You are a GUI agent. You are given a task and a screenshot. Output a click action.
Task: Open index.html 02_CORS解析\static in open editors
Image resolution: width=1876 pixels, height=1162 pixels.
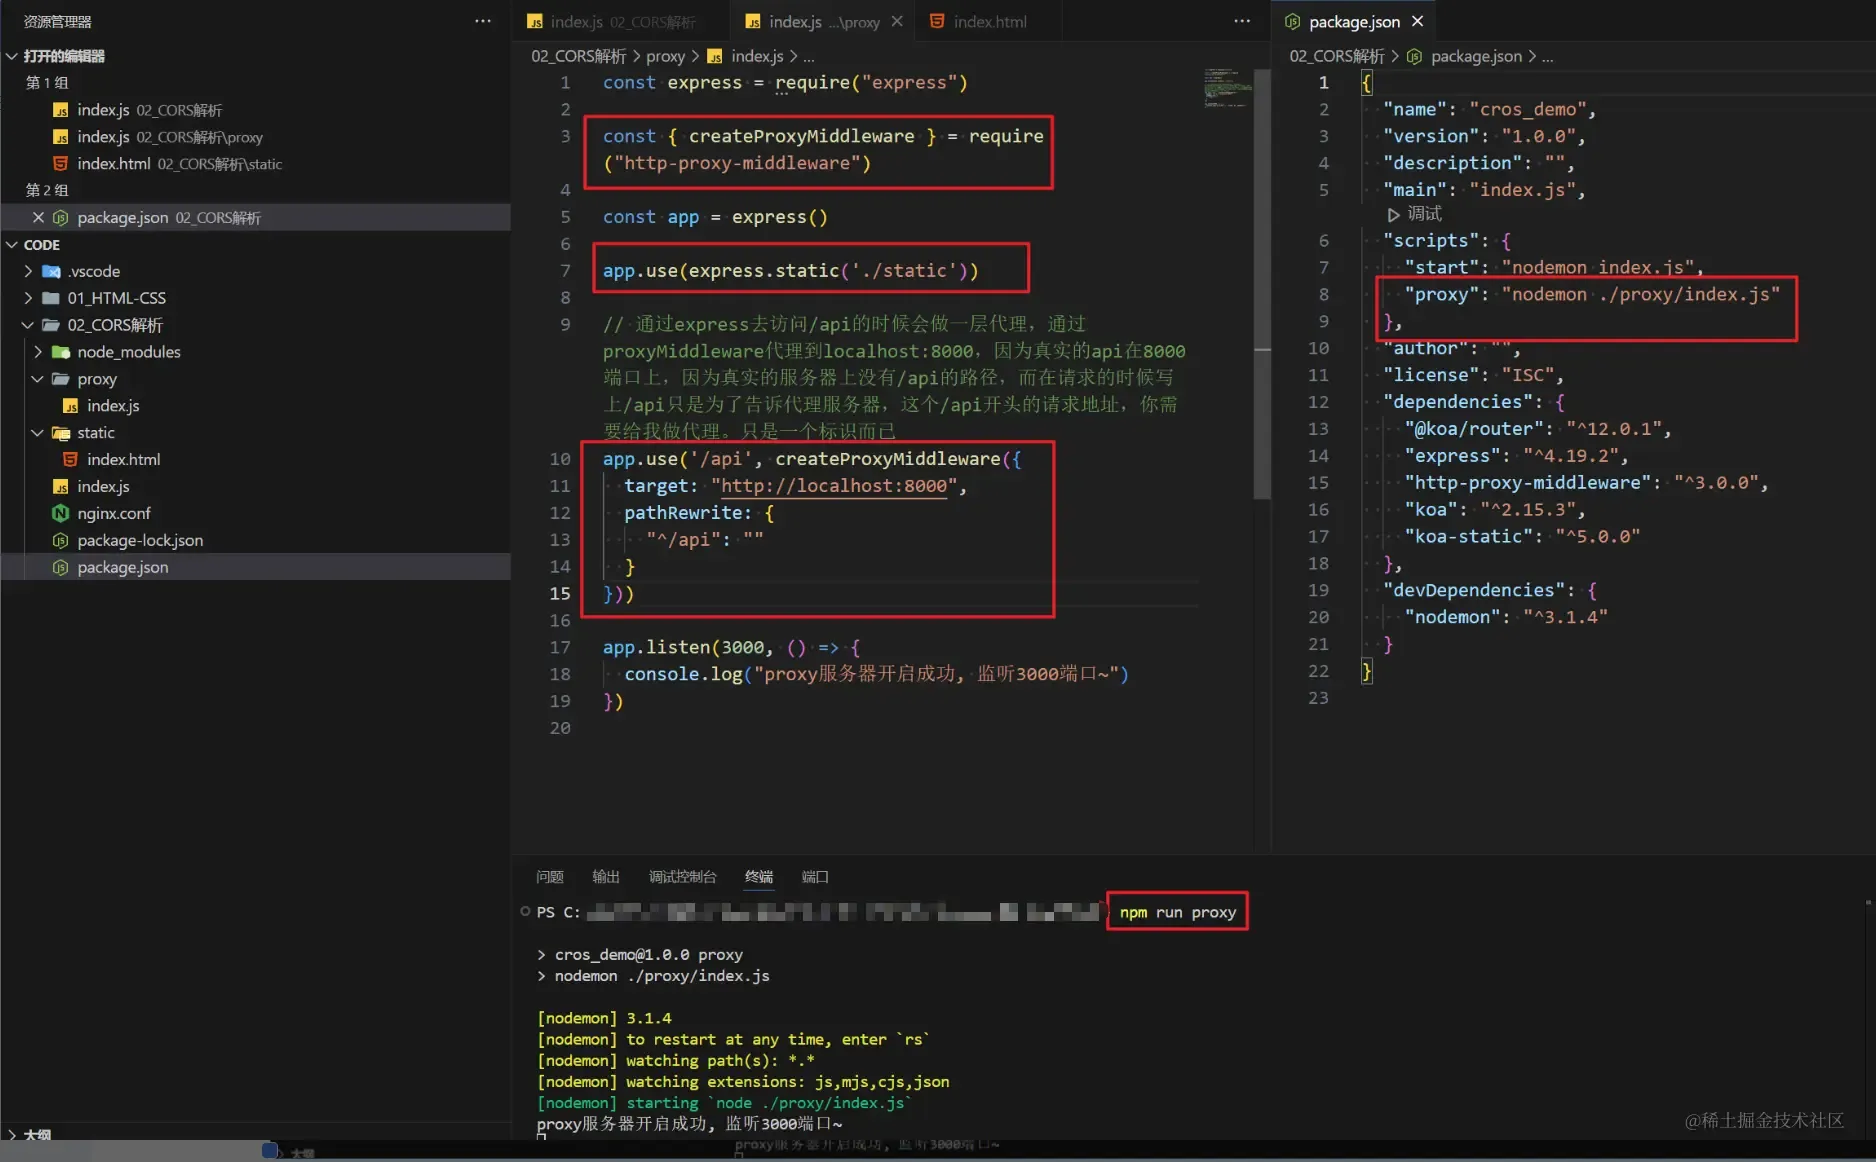click(x=255, y=164)
